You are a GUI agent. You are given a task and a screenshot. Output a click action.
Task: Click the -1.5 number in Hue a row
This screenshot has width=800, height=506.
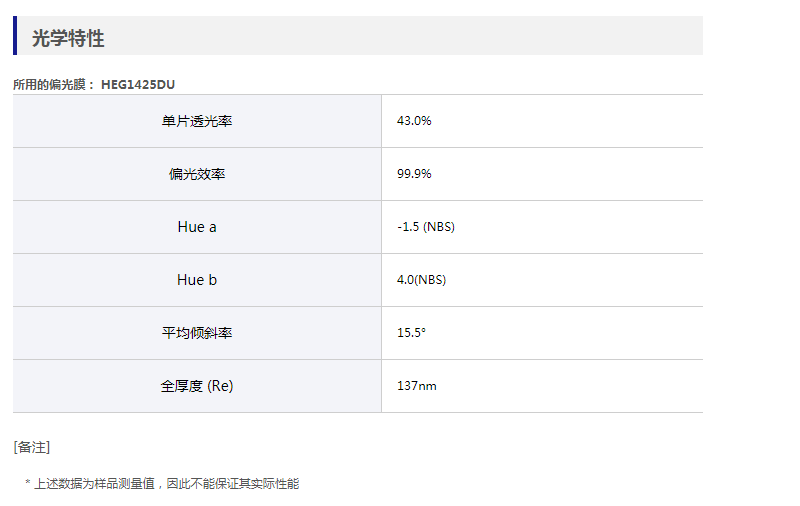(x=408, y=227)
